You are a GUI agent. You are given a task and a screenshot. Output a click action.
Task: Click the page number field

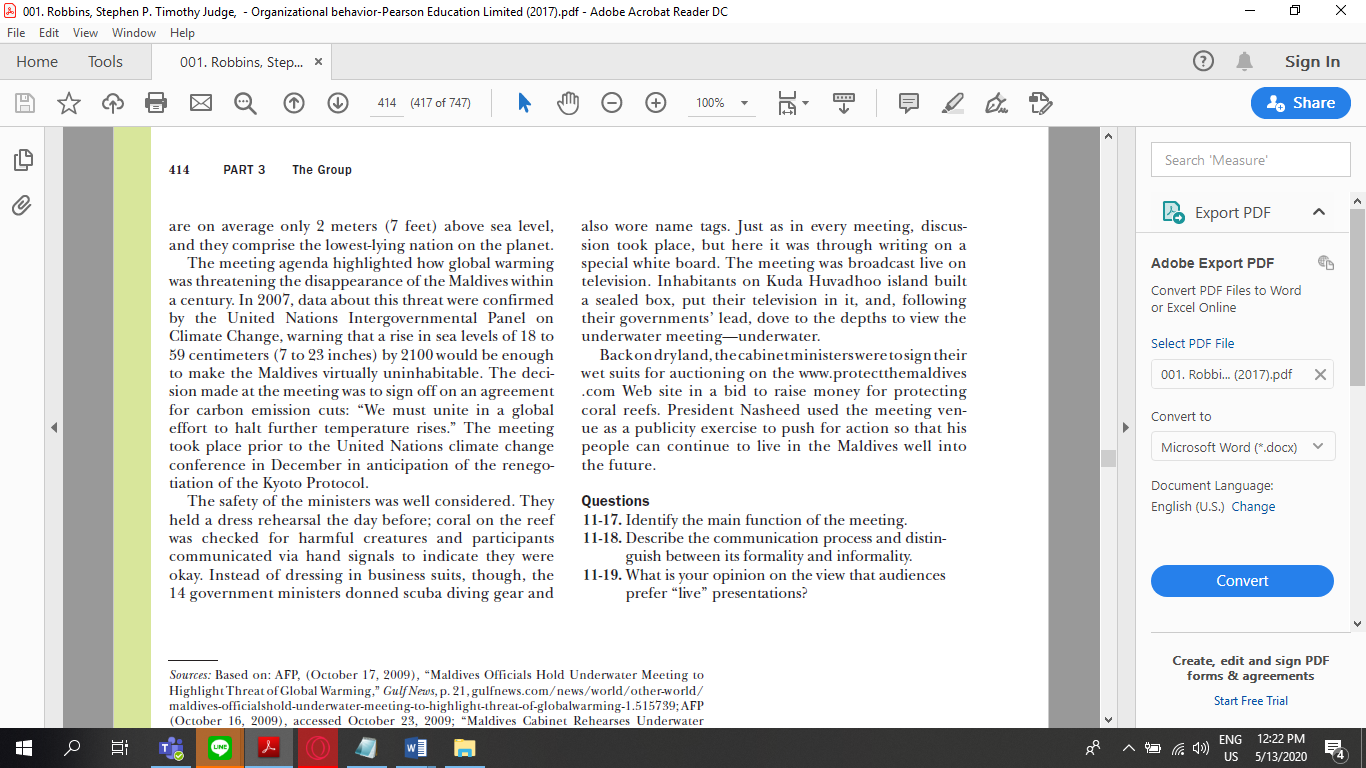[x=387, y=103]
